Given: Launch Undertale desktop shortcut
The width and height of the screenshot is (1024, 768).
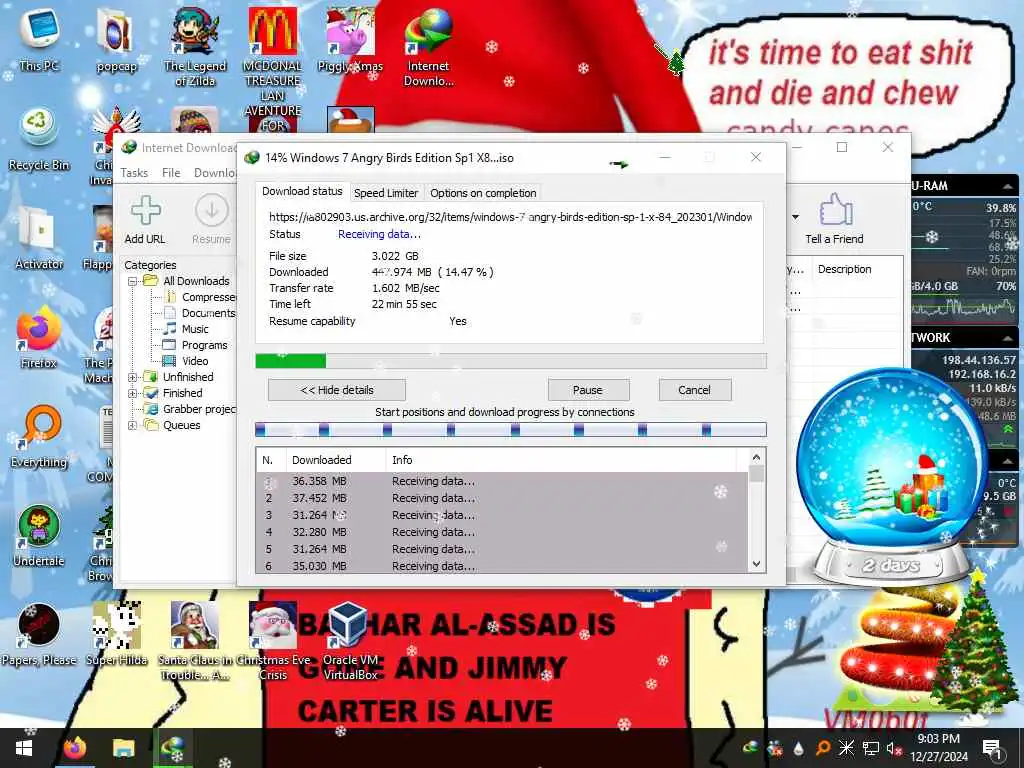Looking at the screenshot, I should click(39, 536).
